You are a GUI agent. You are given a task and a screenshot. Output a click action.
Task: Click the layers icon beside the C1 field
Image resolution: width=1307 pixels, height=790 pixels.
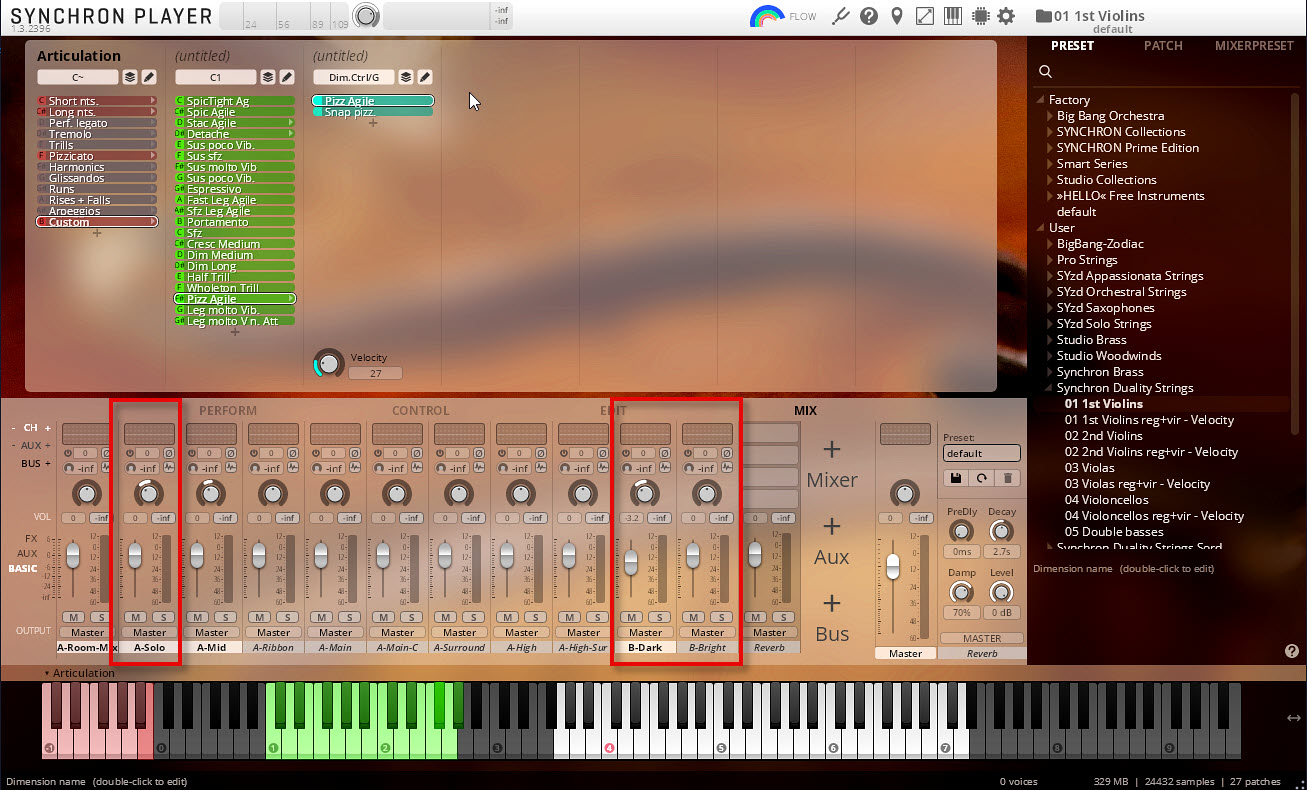[268, 77]
